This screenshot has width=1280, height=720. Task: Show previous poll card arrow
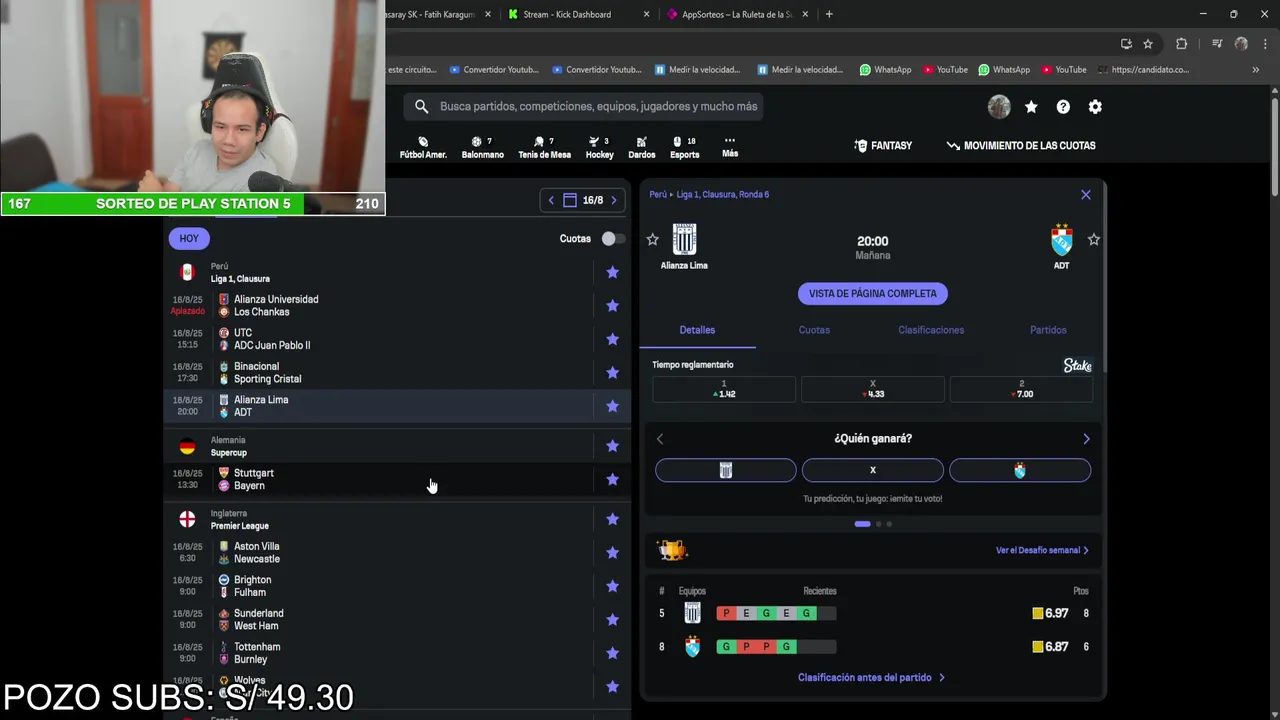pos(660,439)
